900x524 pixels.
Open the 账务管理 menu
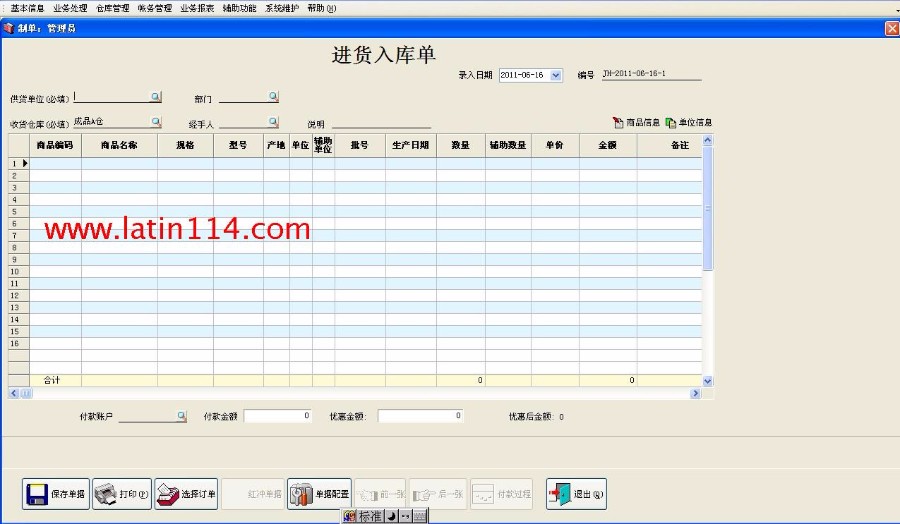coord(155,8)
